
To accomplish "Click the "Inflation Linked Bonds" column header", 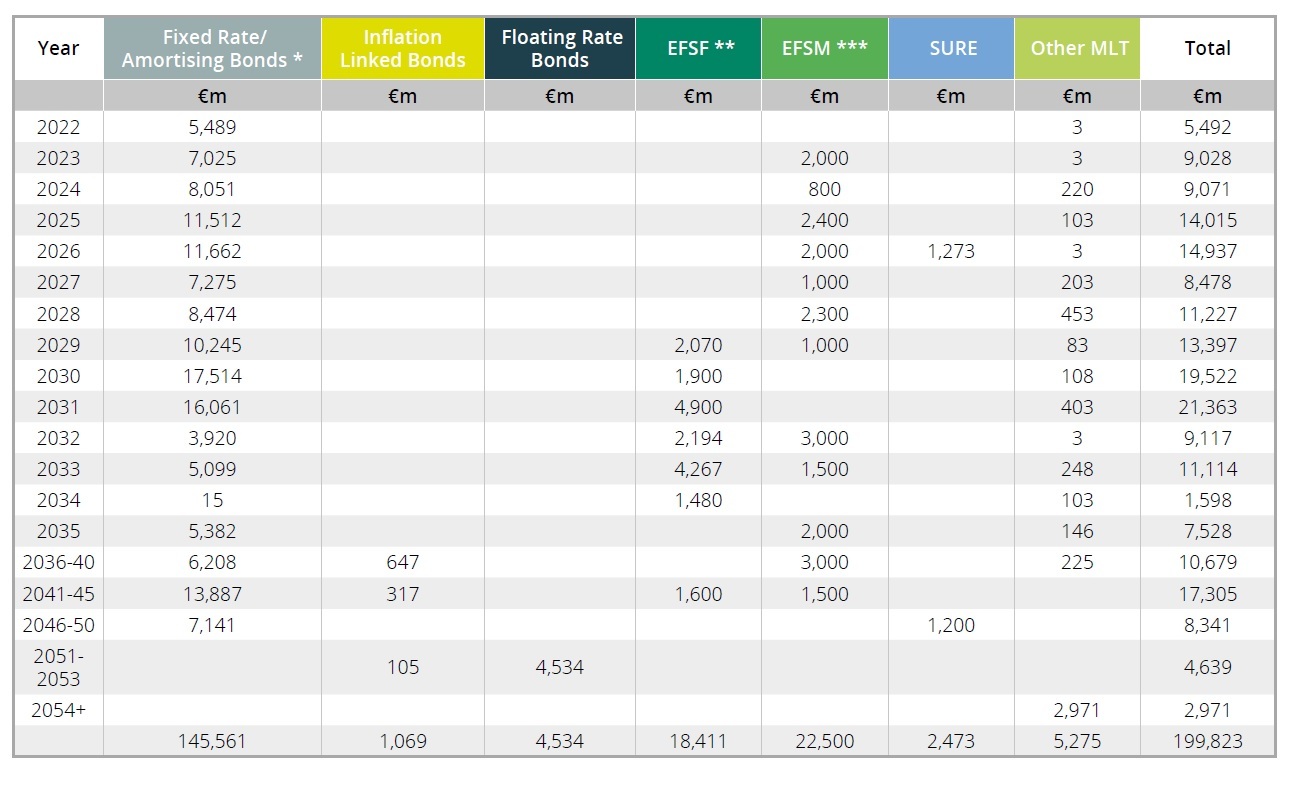I will click(402, 48).
